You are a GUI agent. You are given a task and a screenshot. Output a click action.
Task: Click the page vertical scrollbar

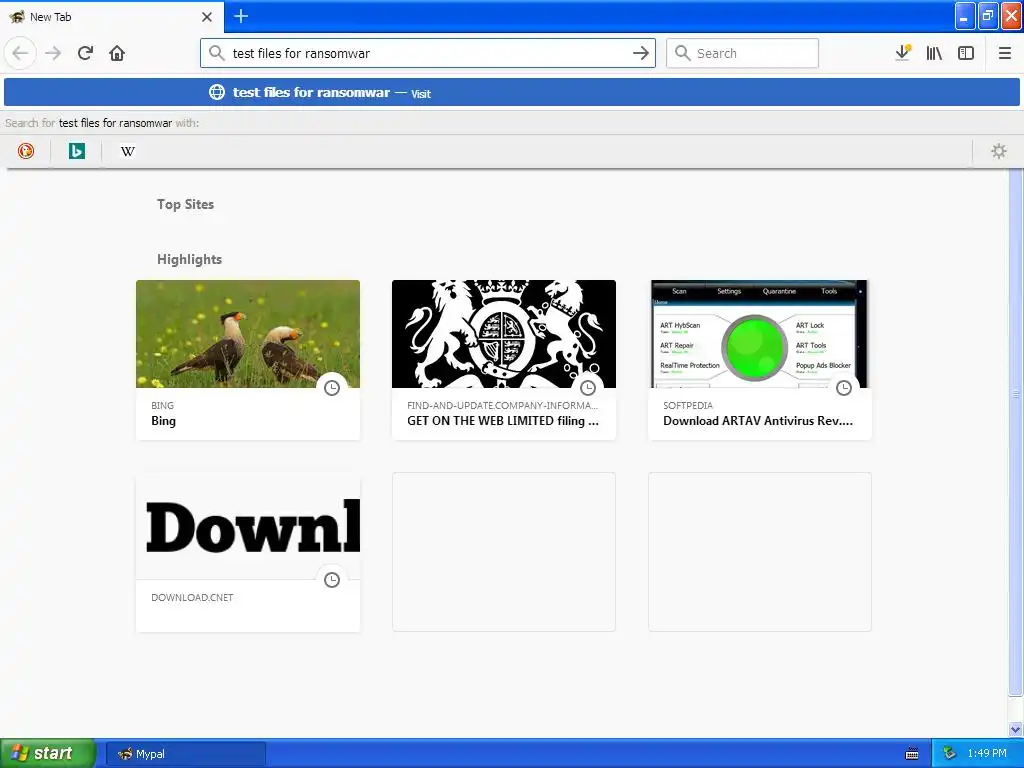click(x=1016, y=431)
